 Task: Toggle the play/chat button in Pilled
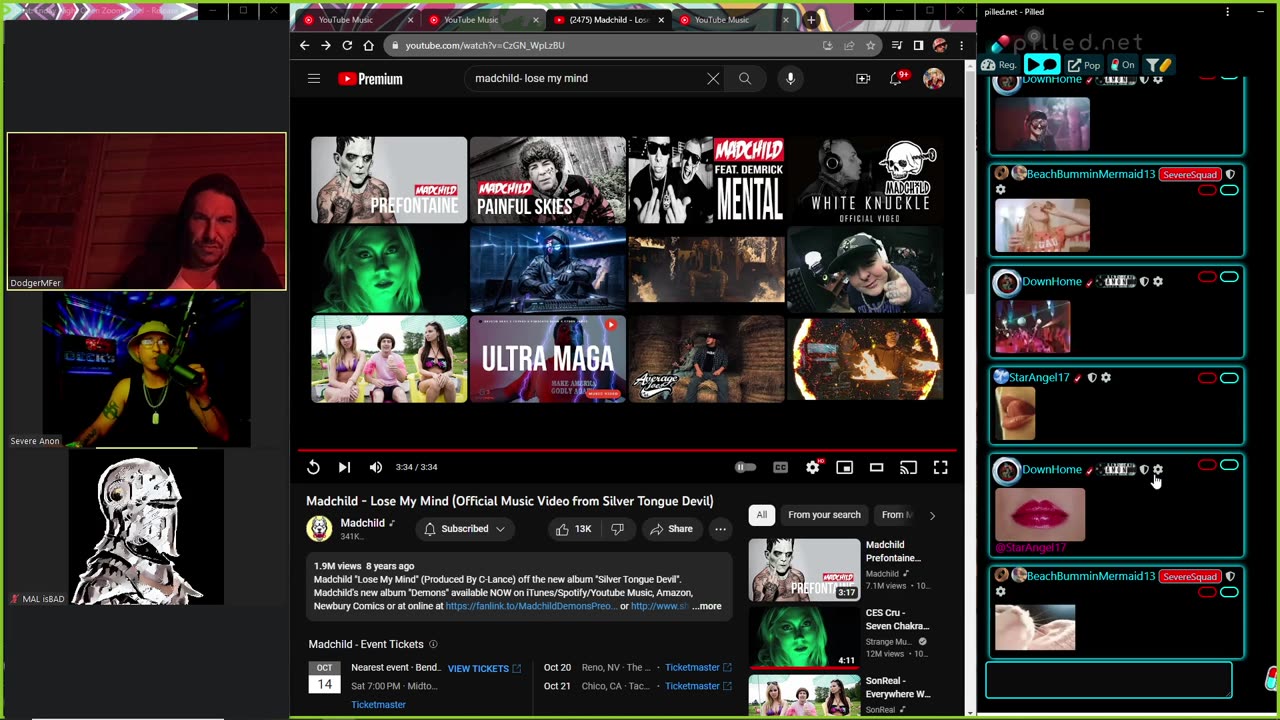(x=1041, y=65)
